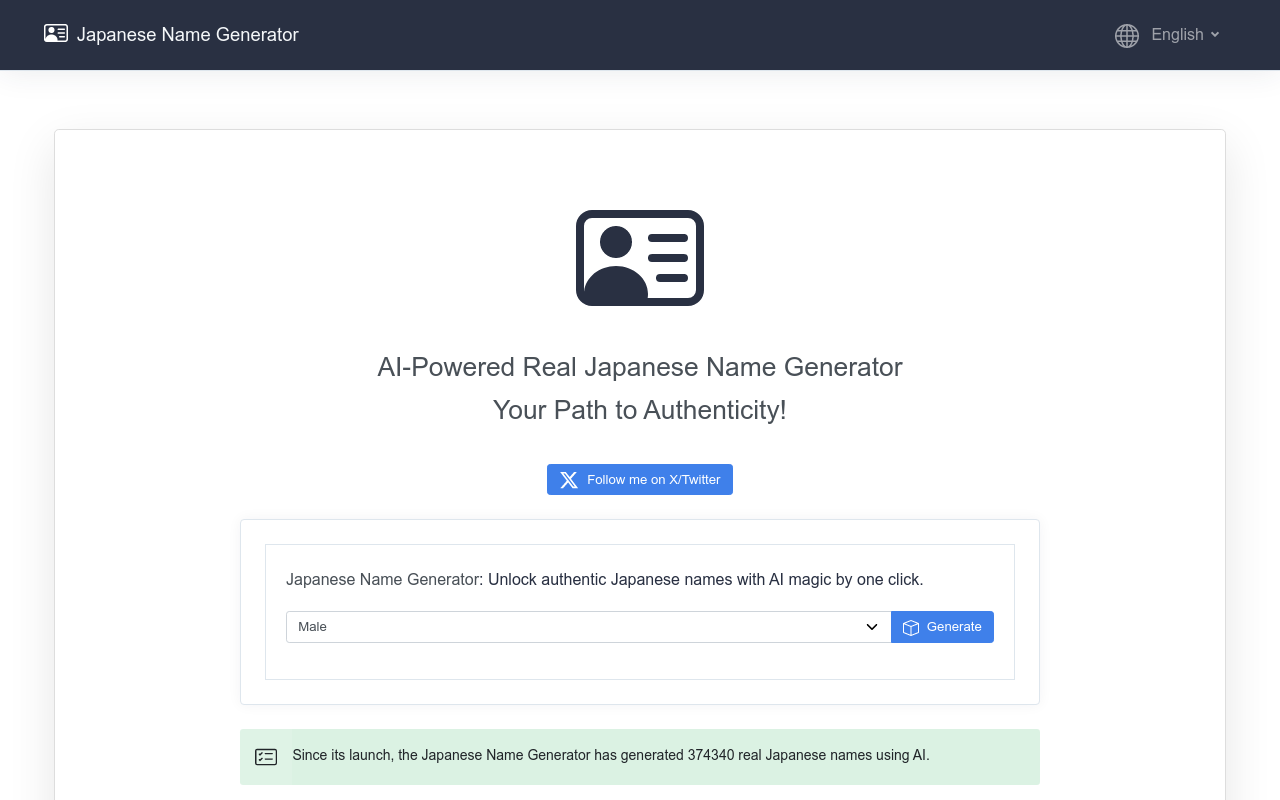The width and height of the screenshot is (1280, 800).
Task: Click the globe icon near English
Action: coord(1126,35)
